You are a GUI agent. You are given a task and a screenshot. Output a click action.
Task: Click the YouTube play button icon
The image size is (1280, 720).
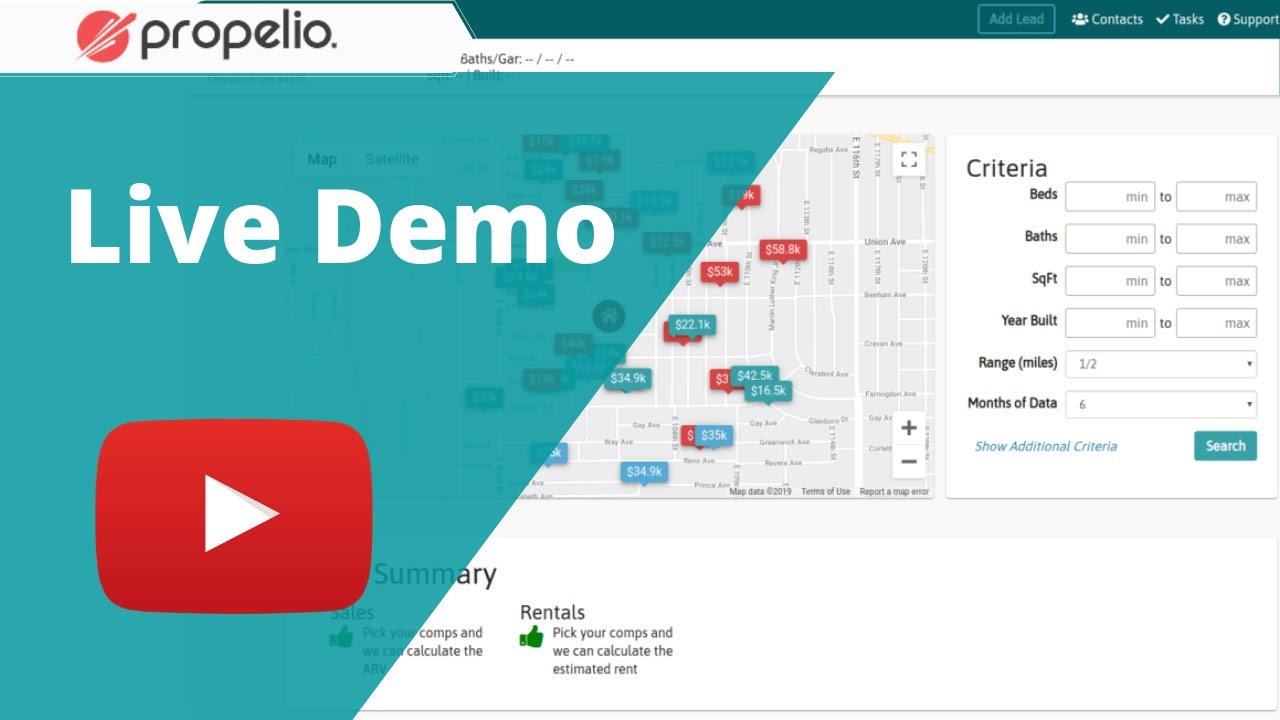click(234, 516)
